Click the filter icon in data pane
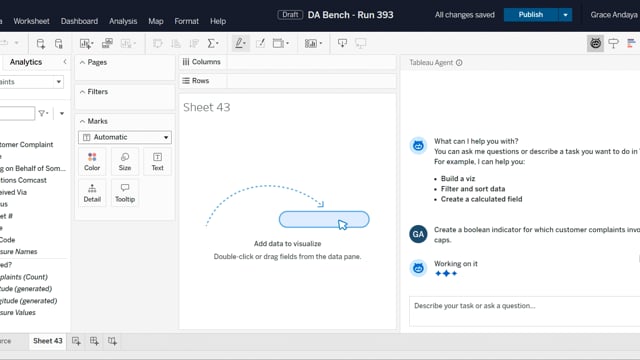Image resolution: width=640 pixels, height=360 pixels. pos(43,113)
